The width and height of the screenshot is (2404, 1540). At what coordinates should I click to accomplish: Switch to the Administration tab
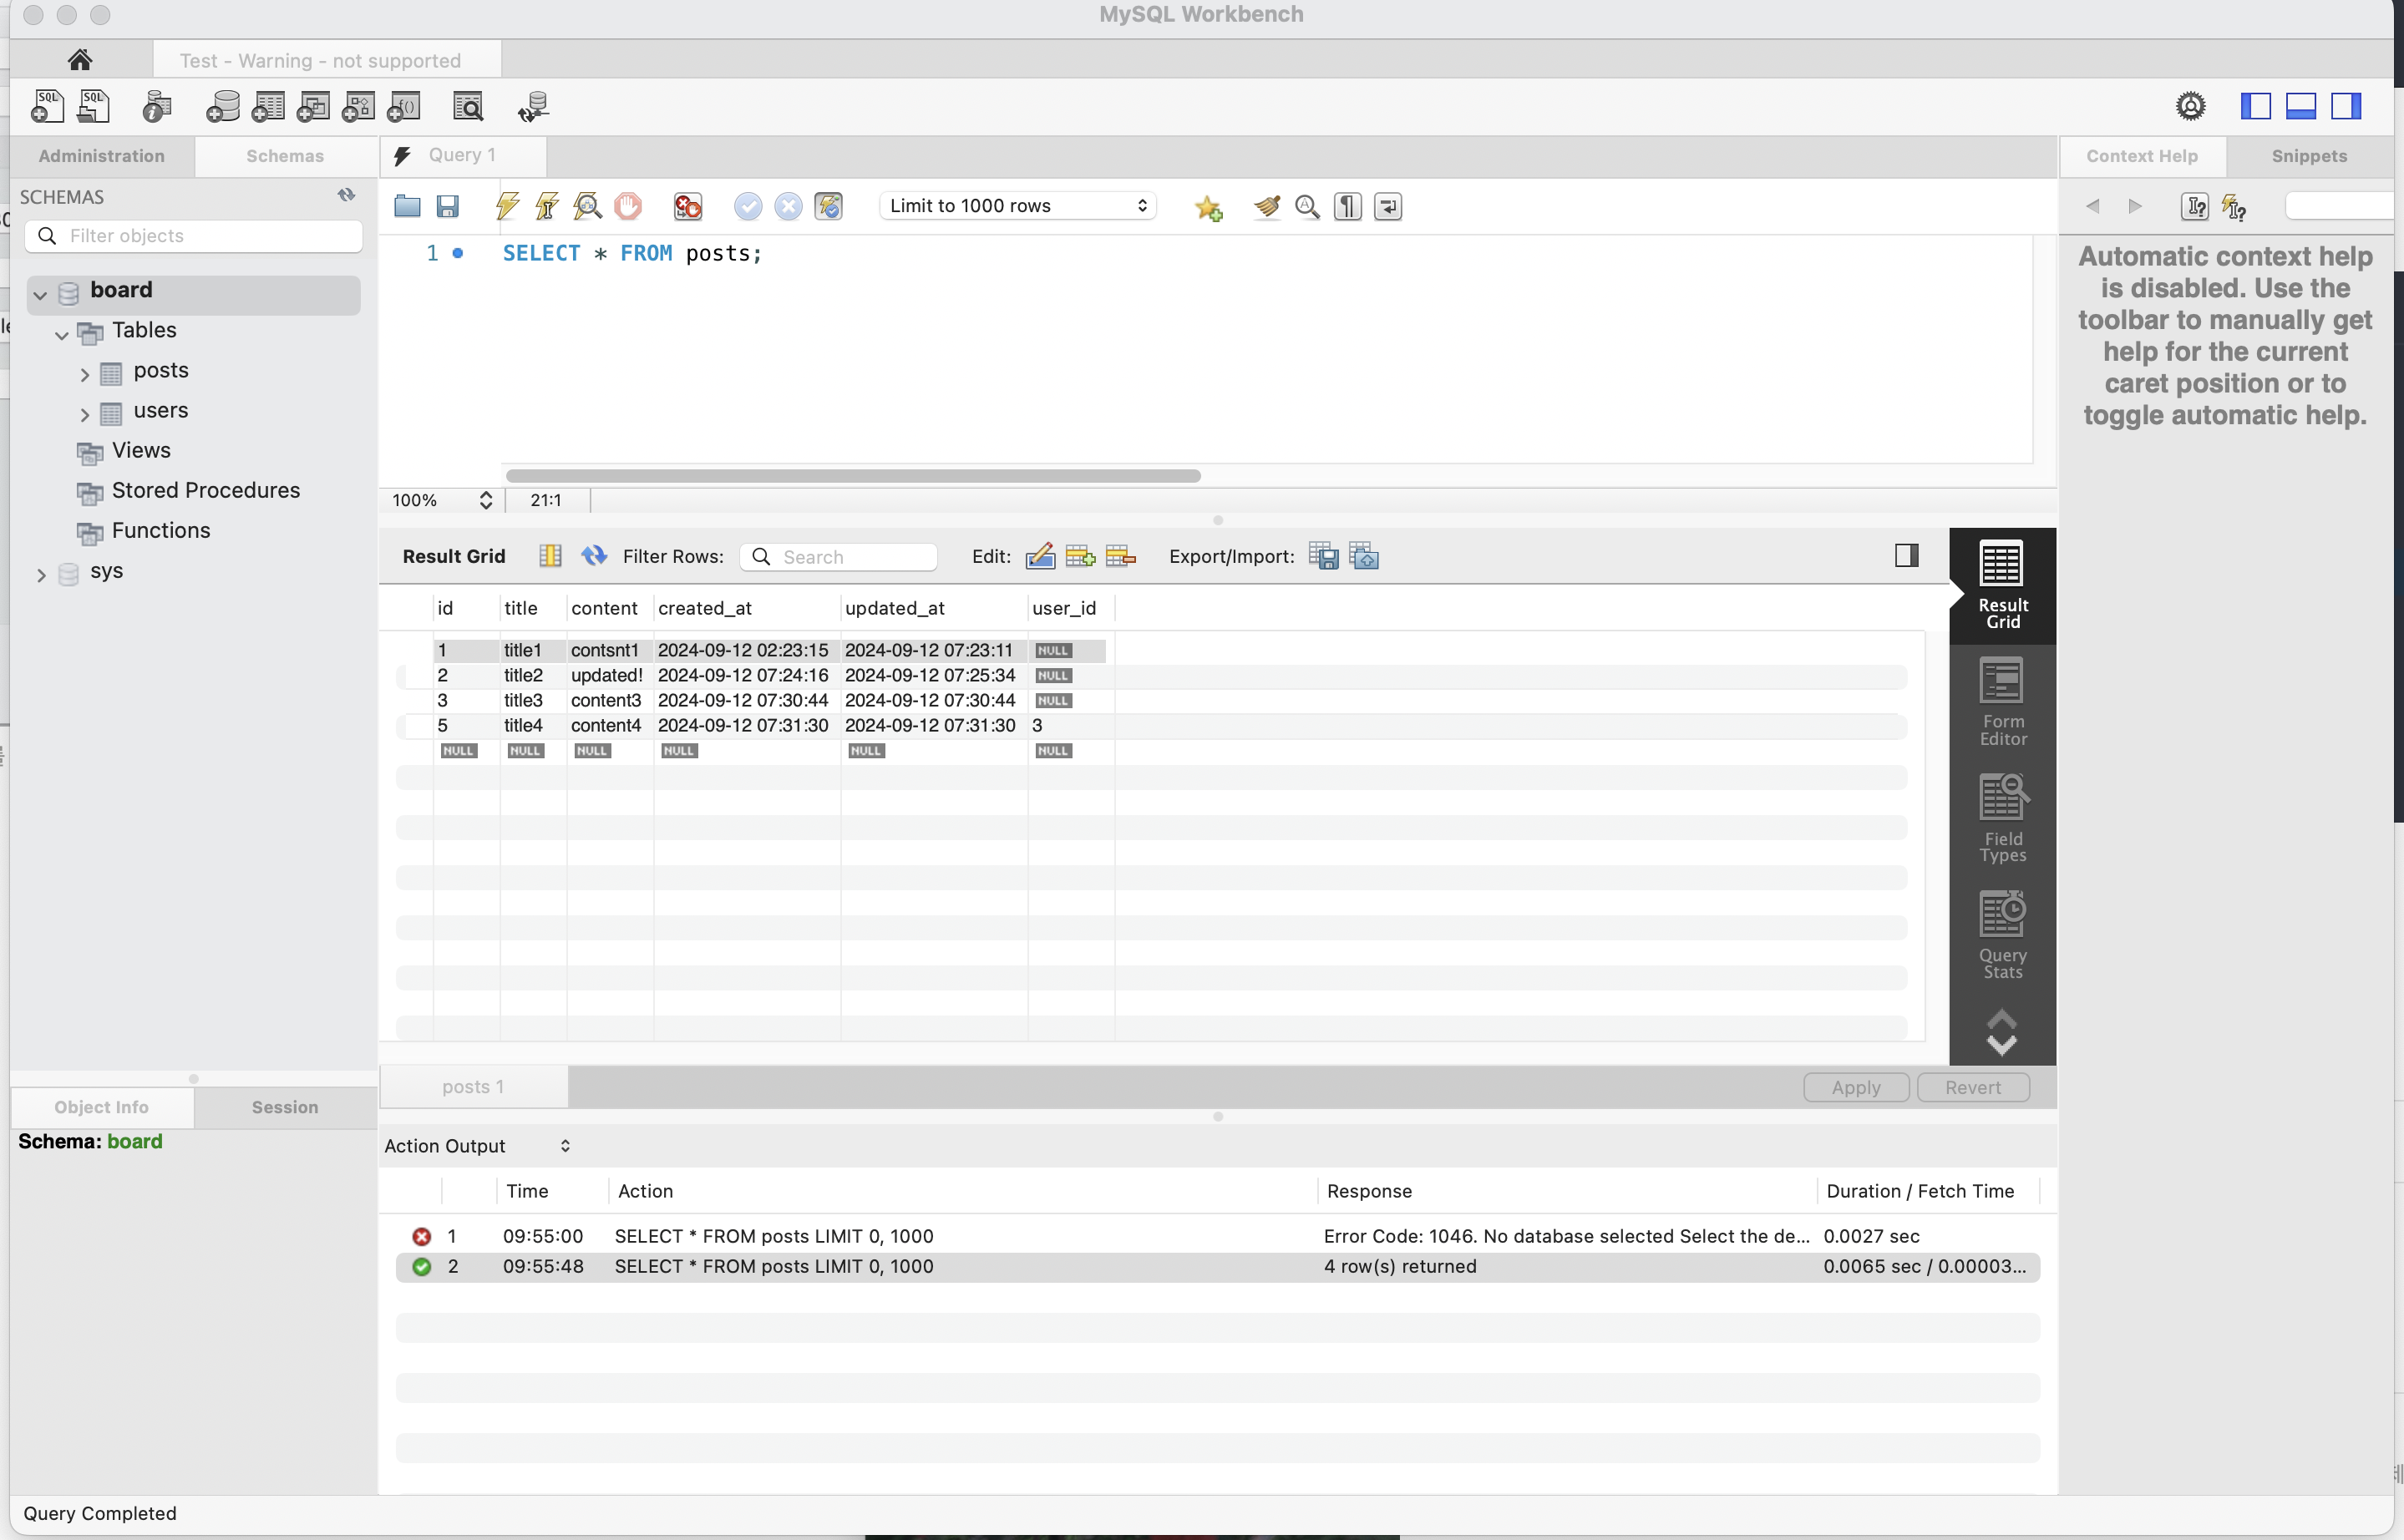(102, 156)
